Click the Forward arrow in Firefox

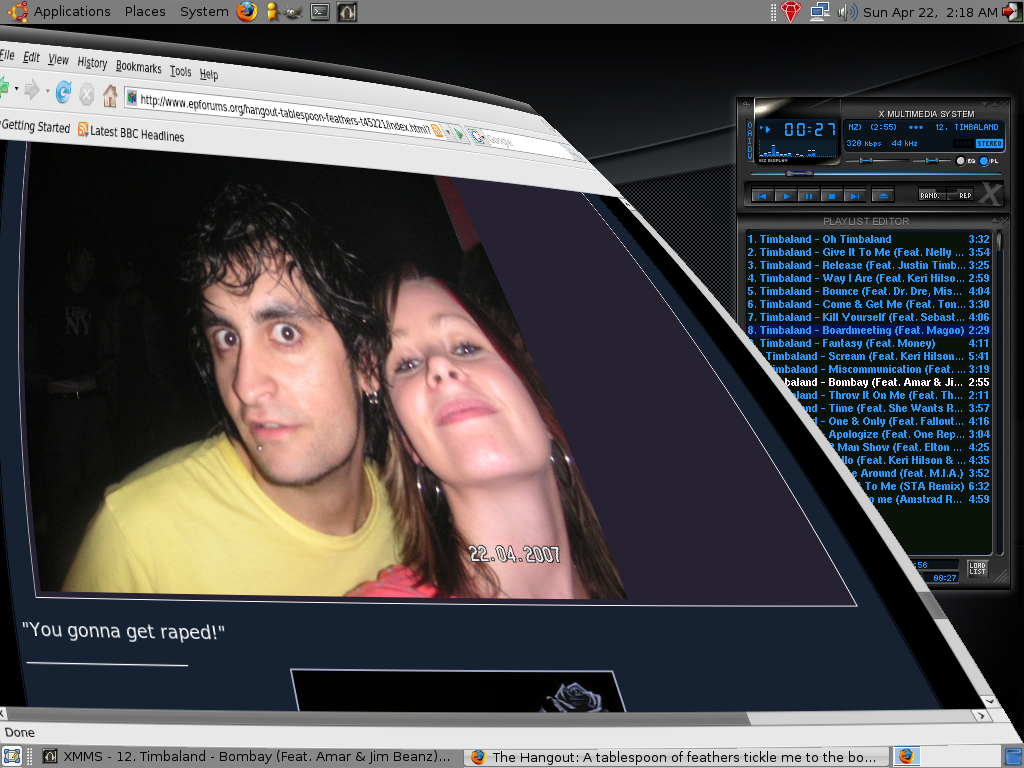pos(31,89)
